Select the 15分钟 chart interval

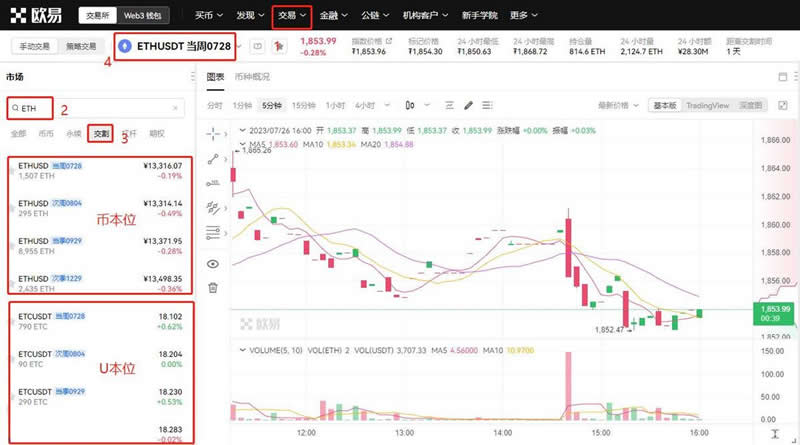click(x=302, y=105)
